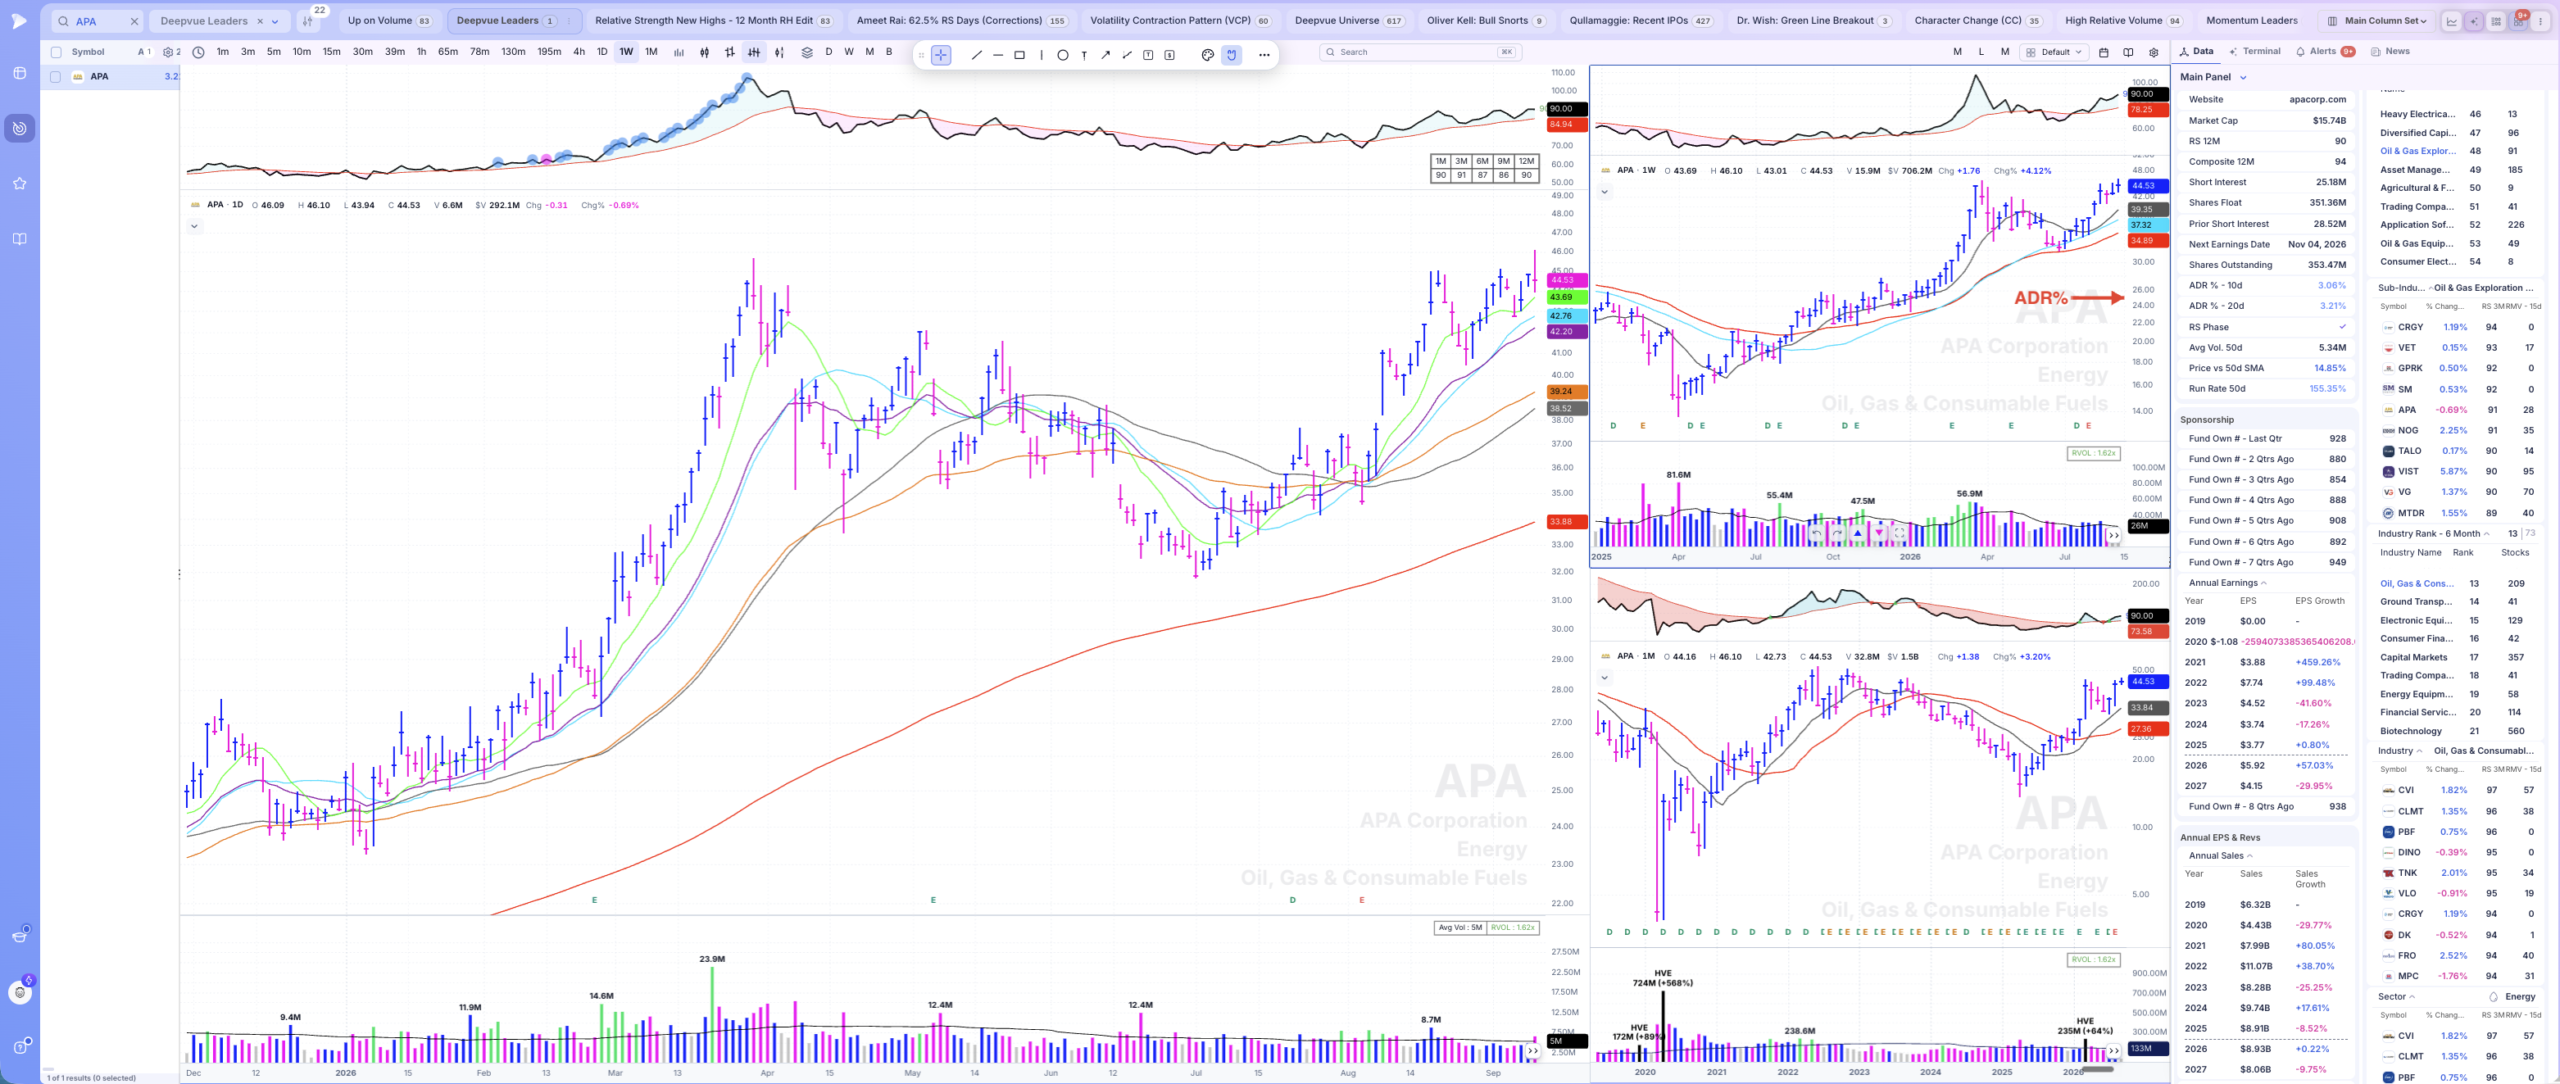Click the 6M RS period button

pyautogui.click(x=1482, y=161)
